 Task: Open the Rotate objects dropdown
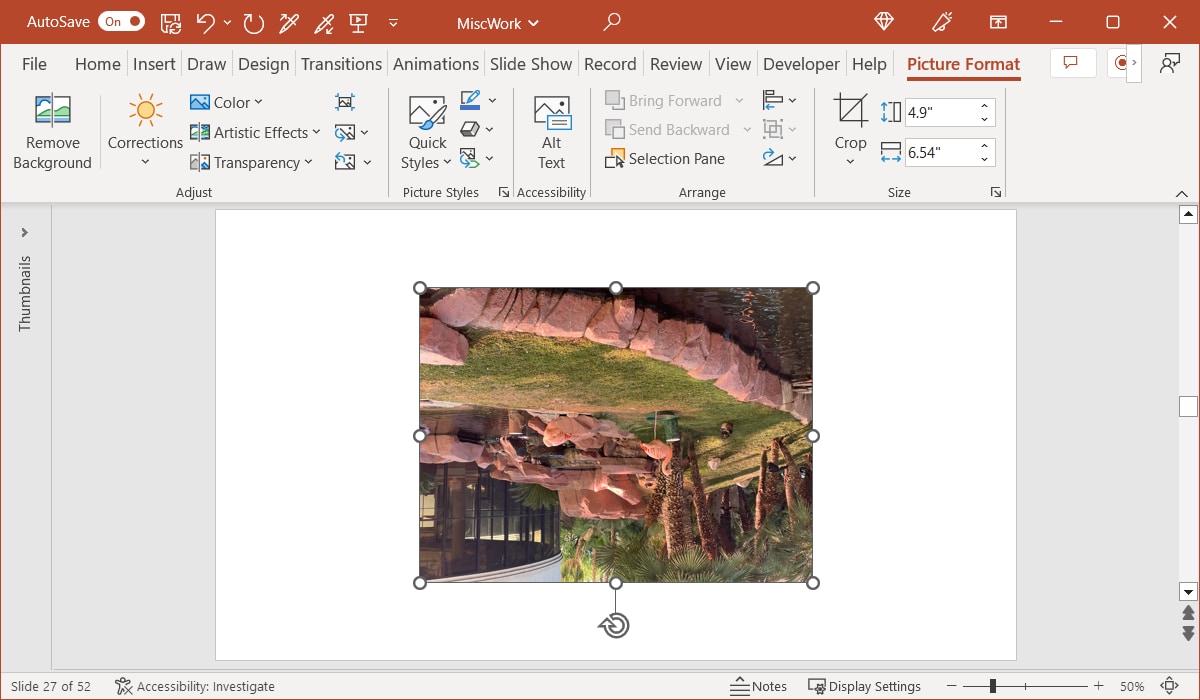tap(779, 158)
